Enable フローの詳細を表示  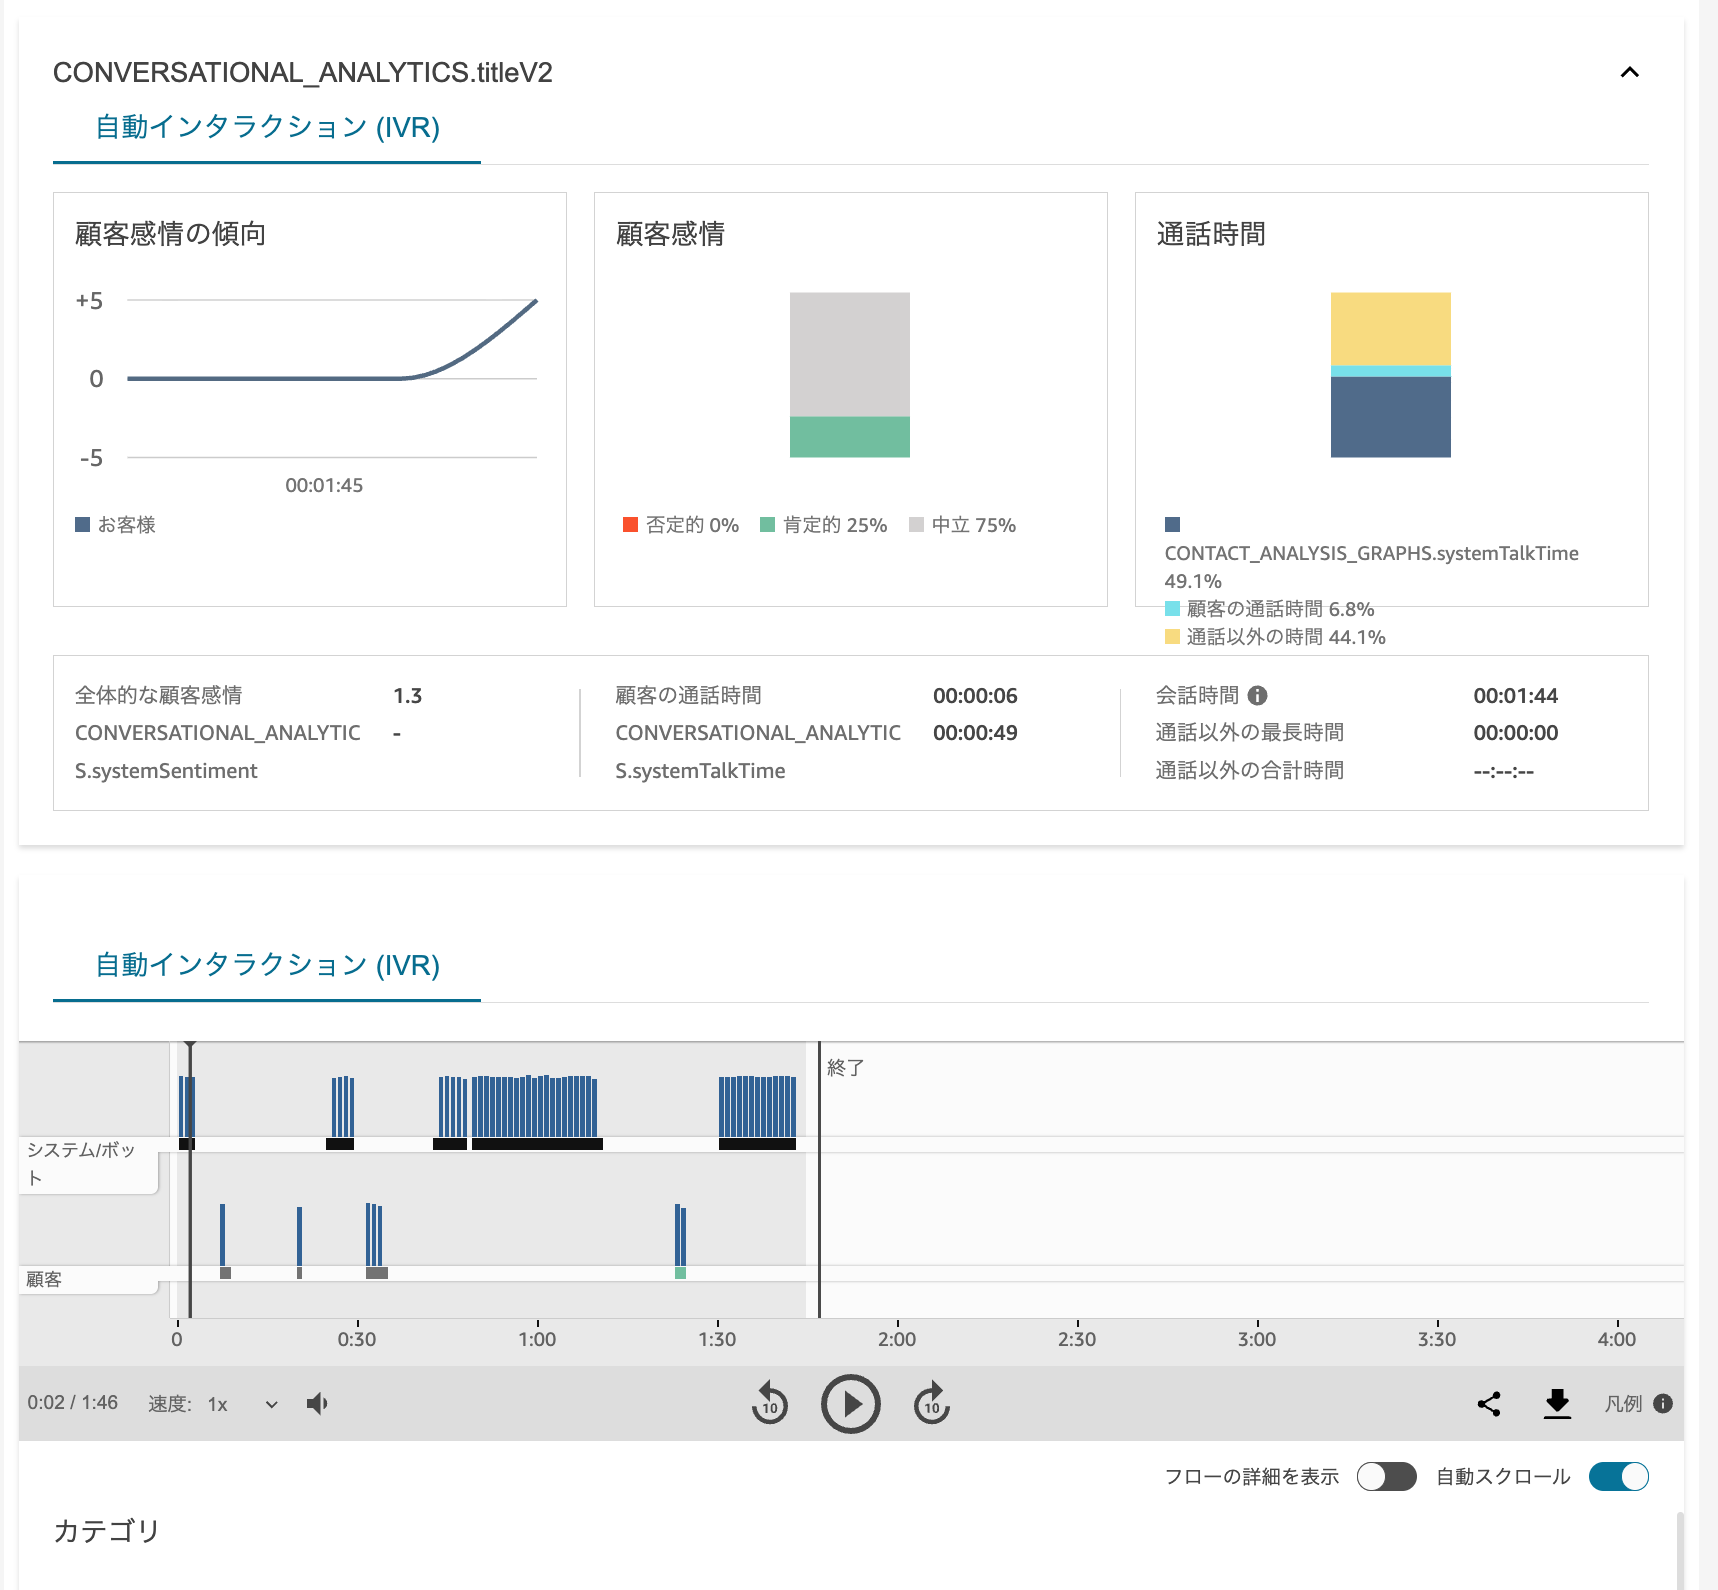[x=1386, y=1476]
